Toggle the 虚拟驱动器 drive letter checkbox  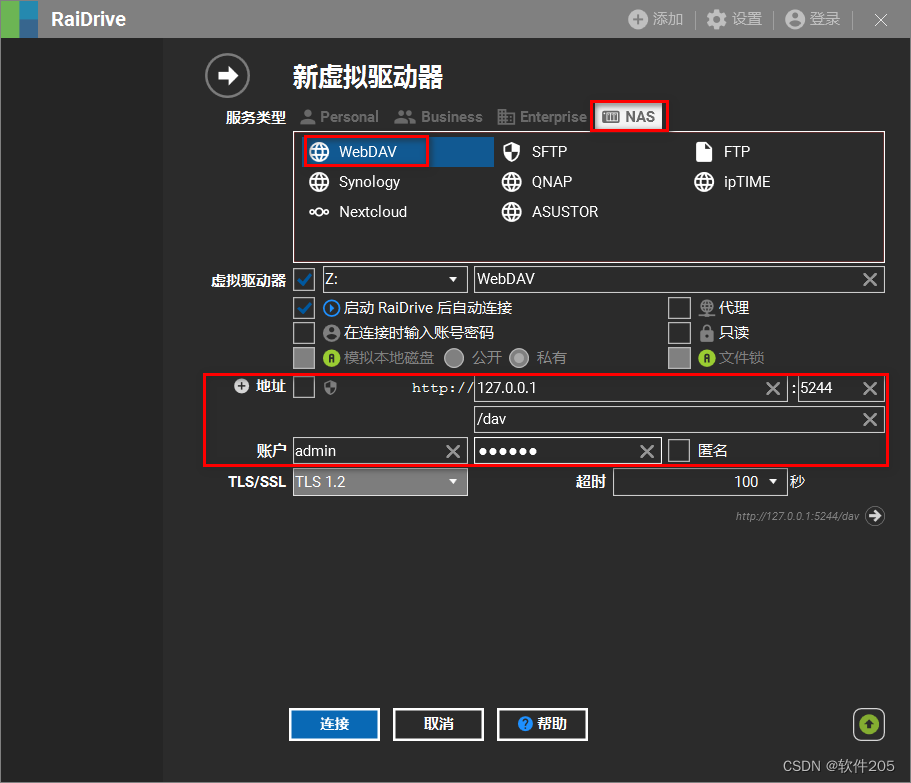point(304,279)
